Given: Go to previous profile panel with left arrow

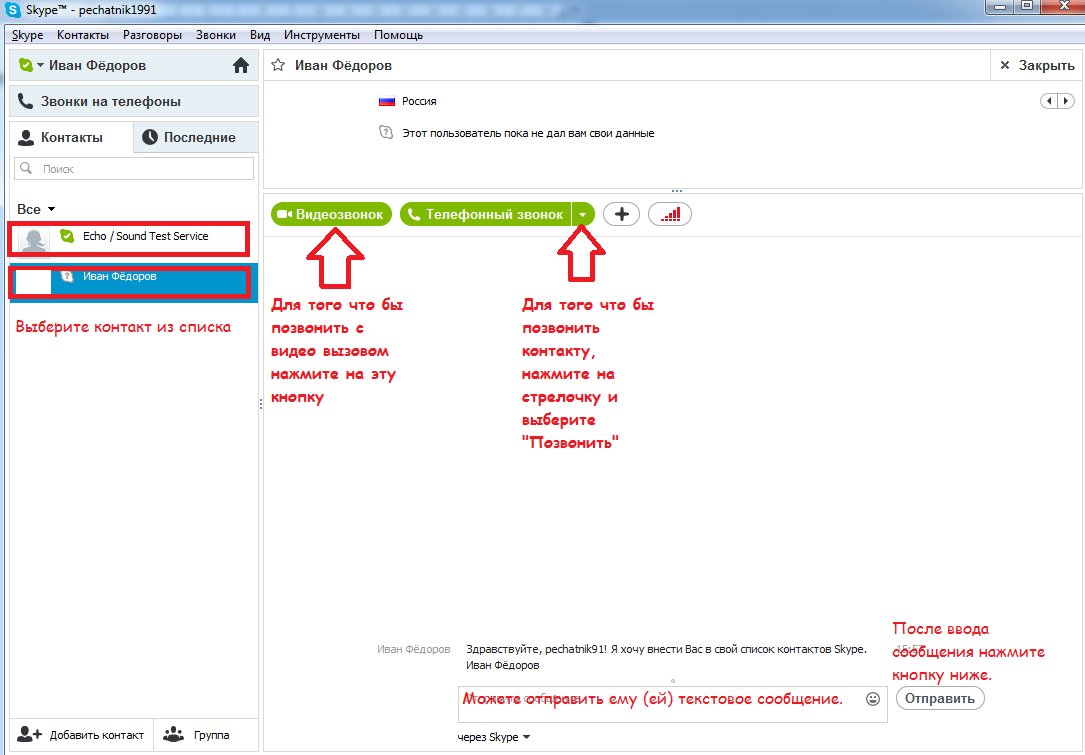Looking at the screenshot, I should (1049, 101).
